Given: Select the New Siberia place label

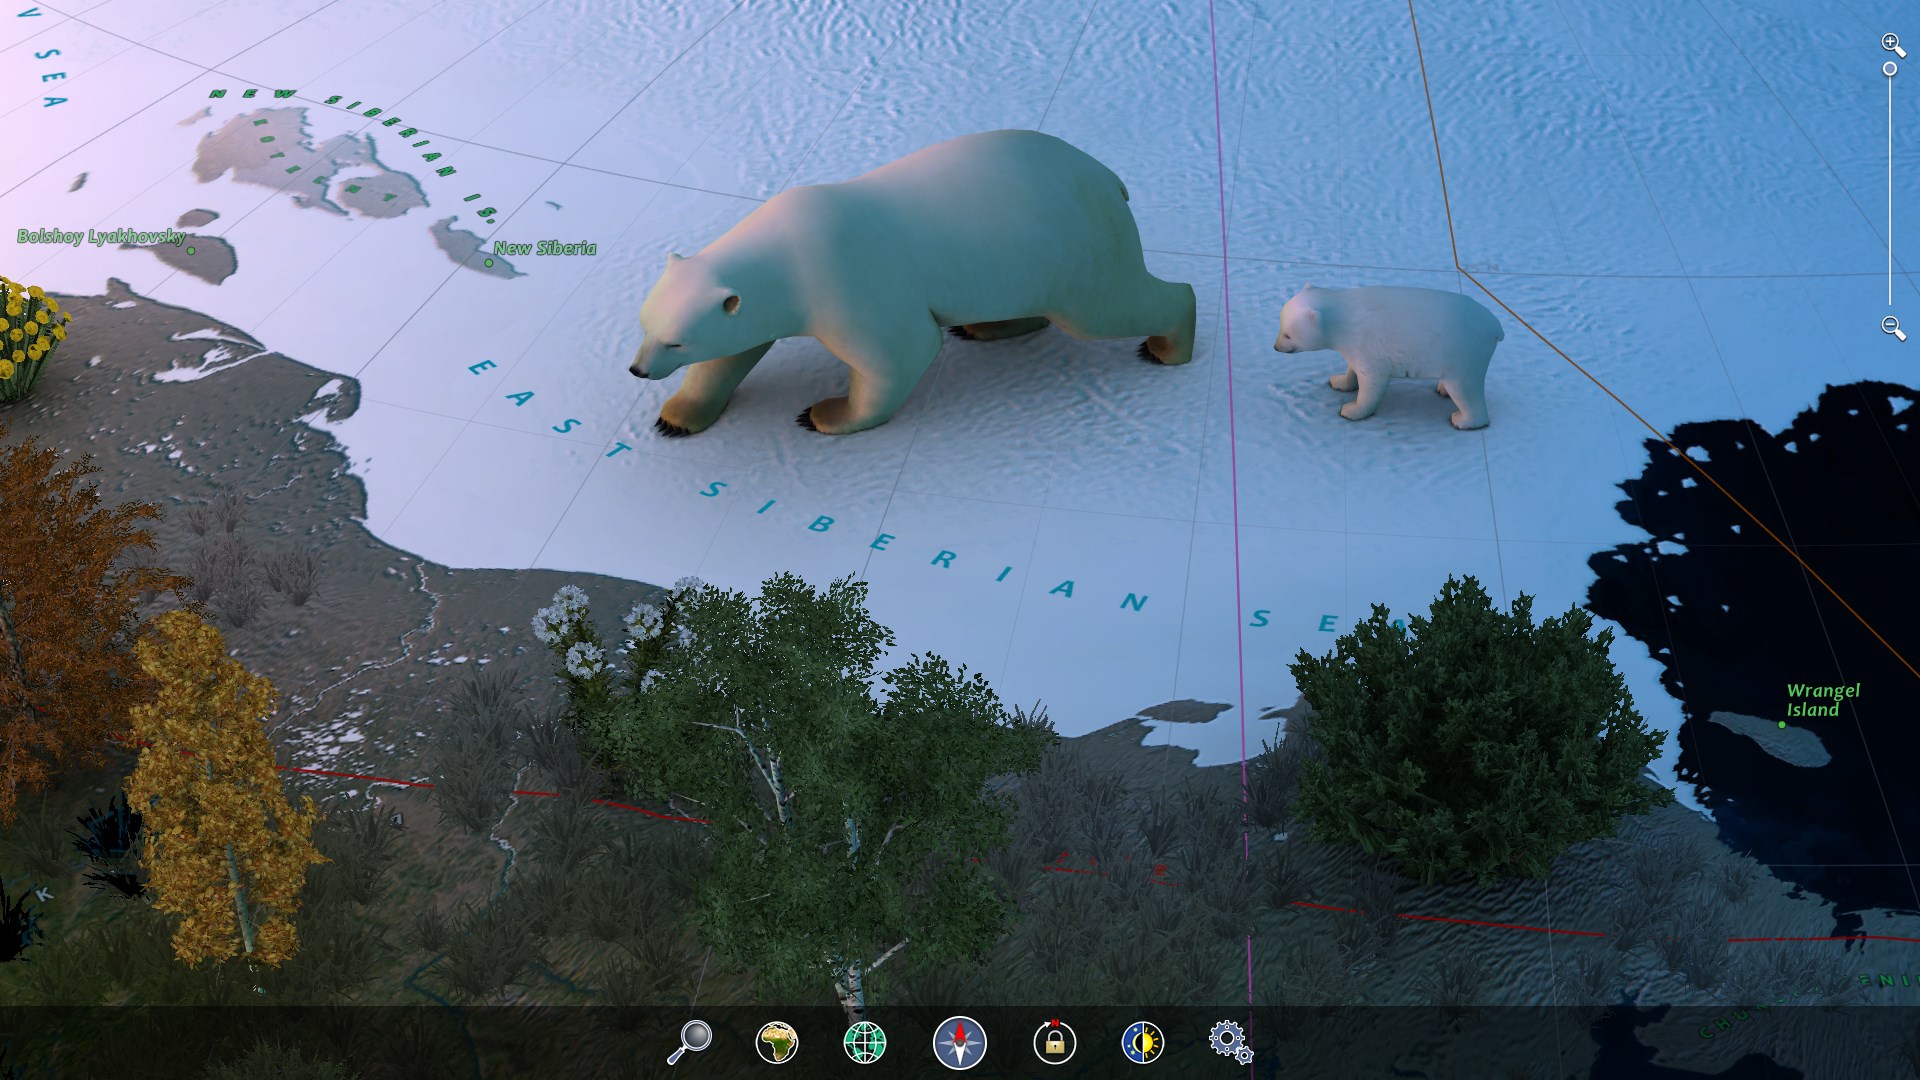Looking at the screenshot, I should click(545, 248).
